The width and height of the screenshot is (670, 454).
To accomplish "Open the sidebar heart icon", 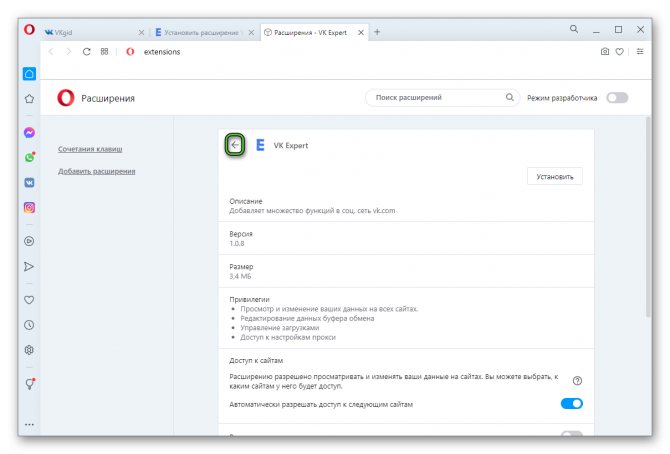I will [x=29, y=300].
